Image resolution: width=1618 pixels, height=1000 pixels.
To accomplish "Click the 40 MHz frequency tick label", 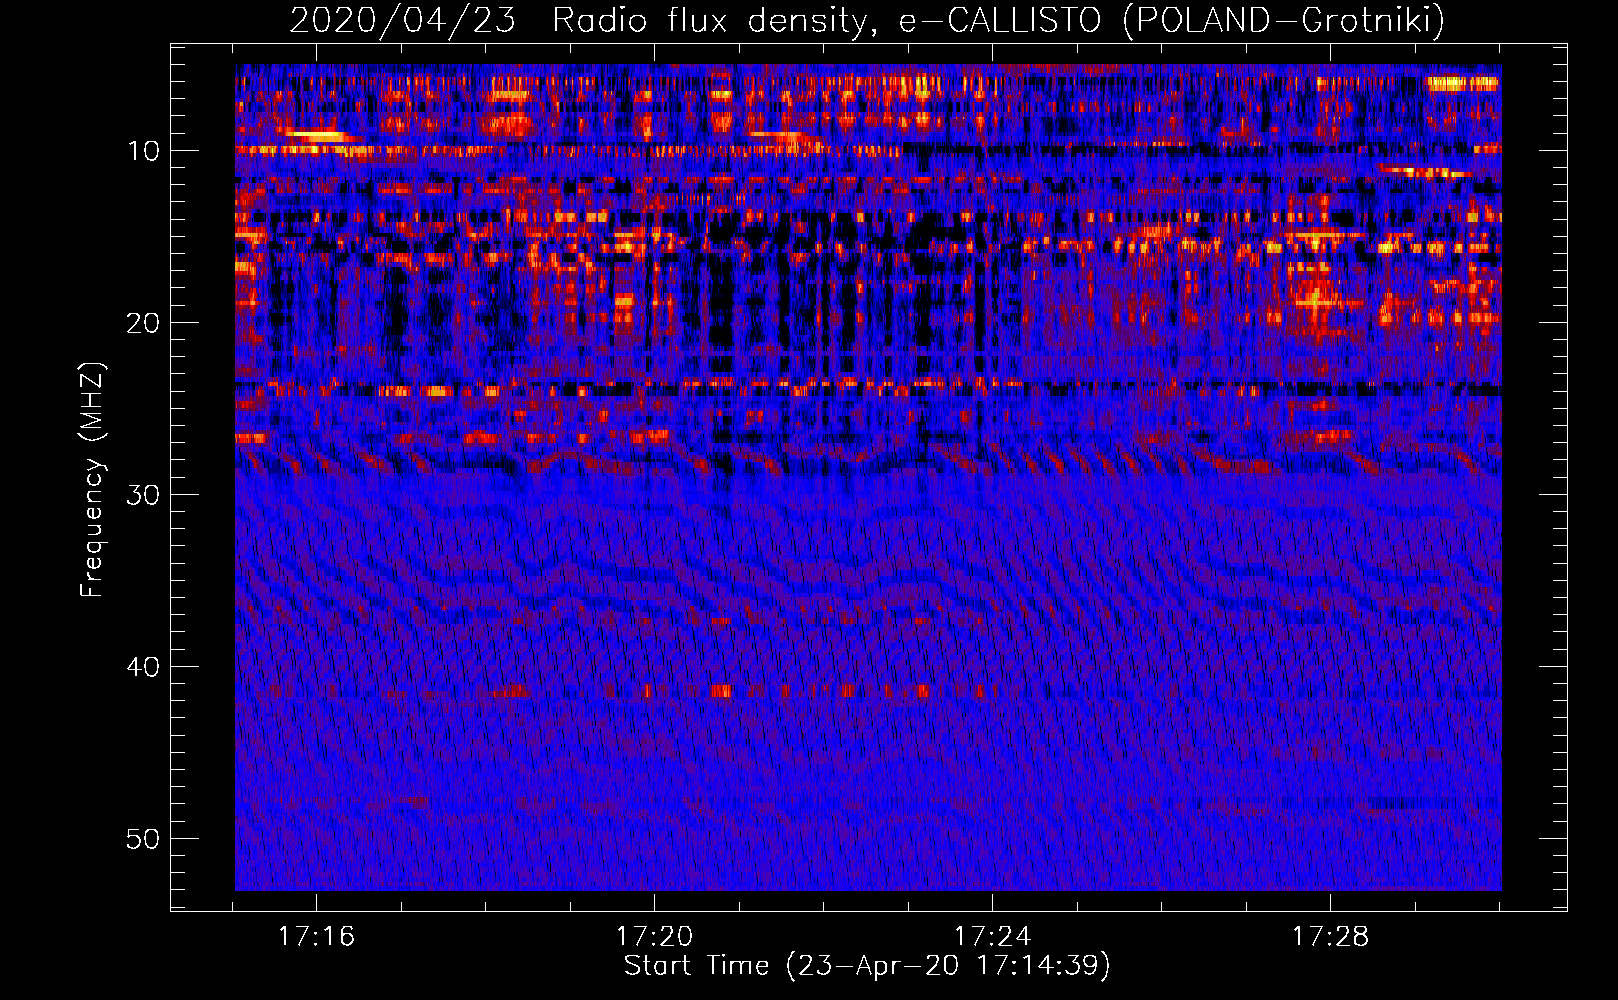I will pos(144,667).
